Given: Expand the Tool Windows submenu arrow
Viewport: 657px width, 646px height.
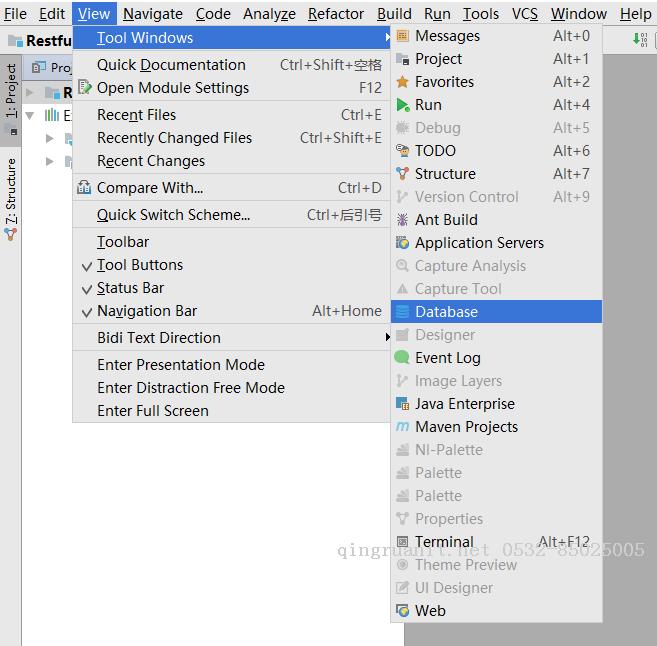Looking at the screenshot, I should (x=387, y=38).
